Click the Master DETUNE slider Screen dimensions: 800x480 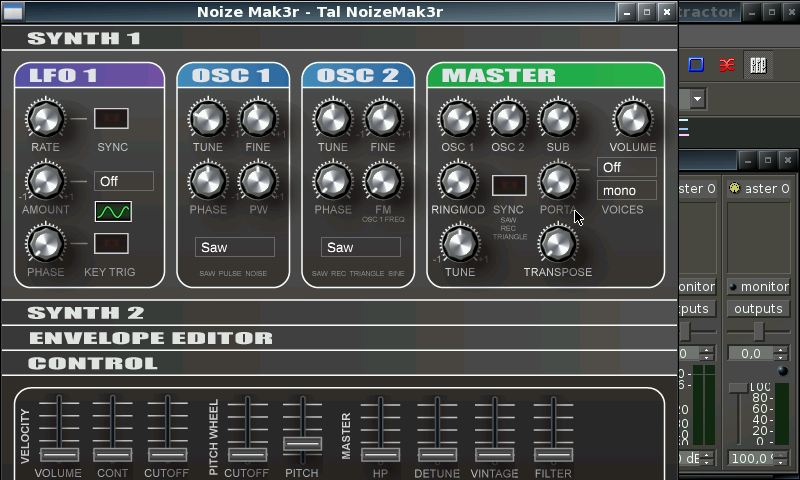pyautogui.click(x=437, y=454)
